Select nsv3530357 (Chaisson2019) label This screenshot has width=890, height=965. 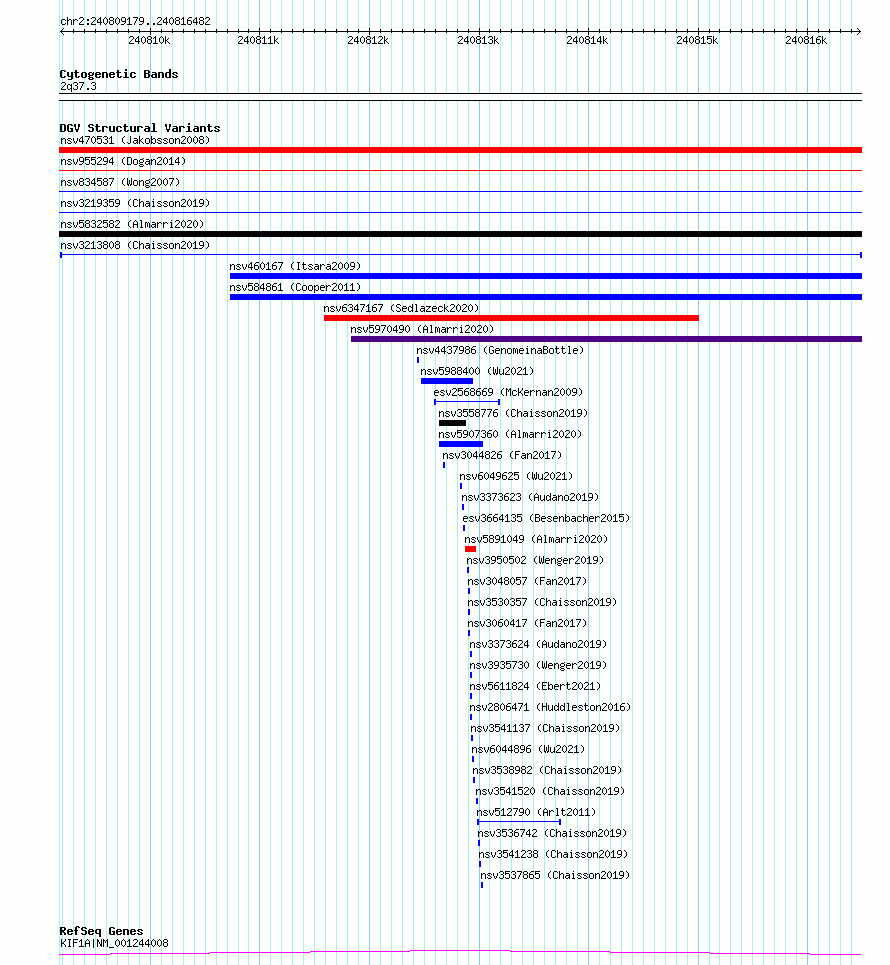(542, 601)
